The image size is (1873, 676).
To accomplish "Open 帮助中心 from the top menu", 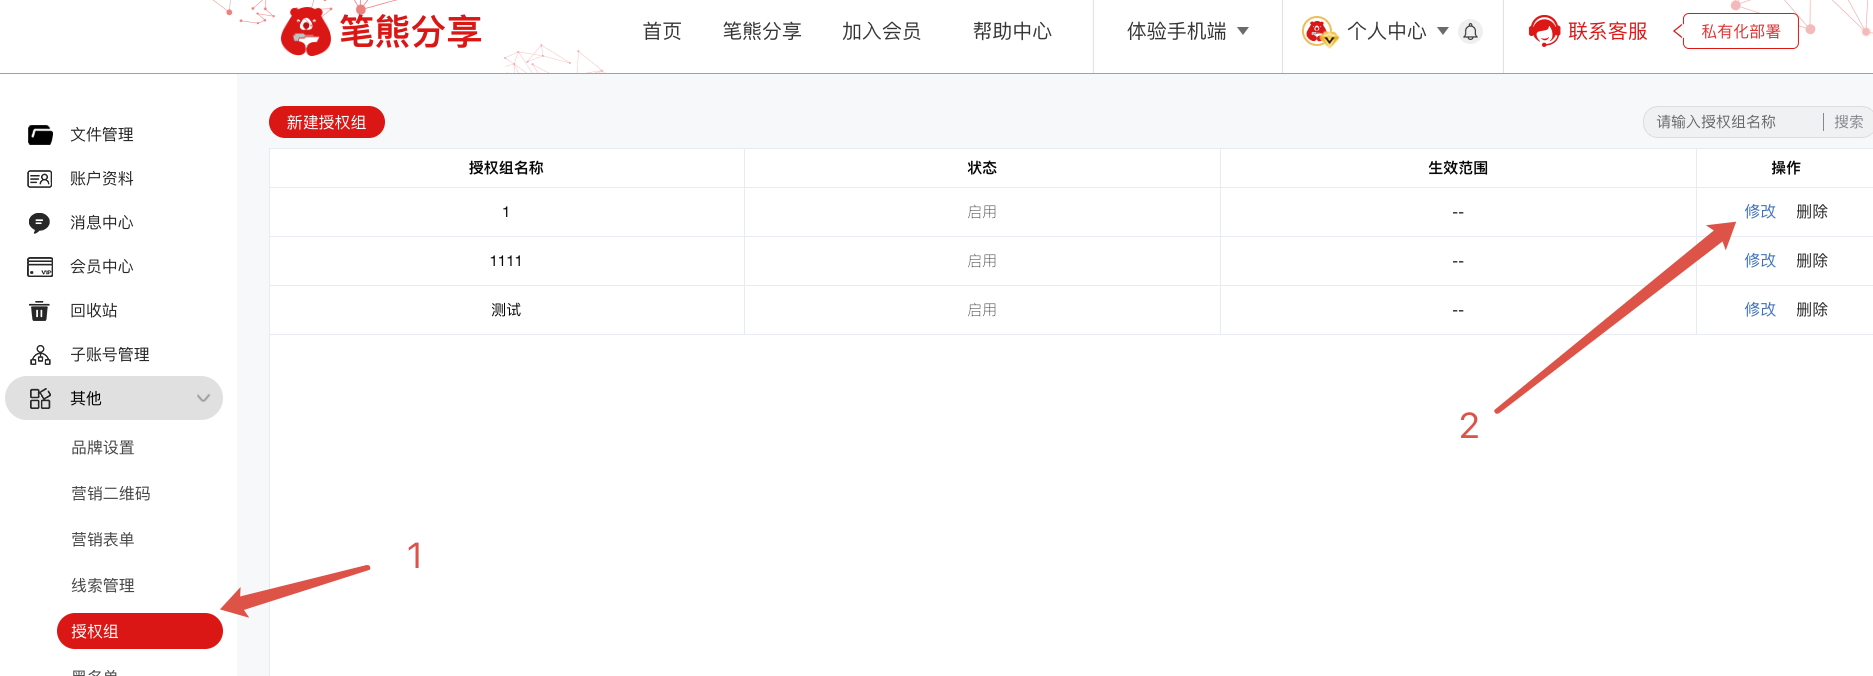I will pyautogui.click(x=1012, y=32).
